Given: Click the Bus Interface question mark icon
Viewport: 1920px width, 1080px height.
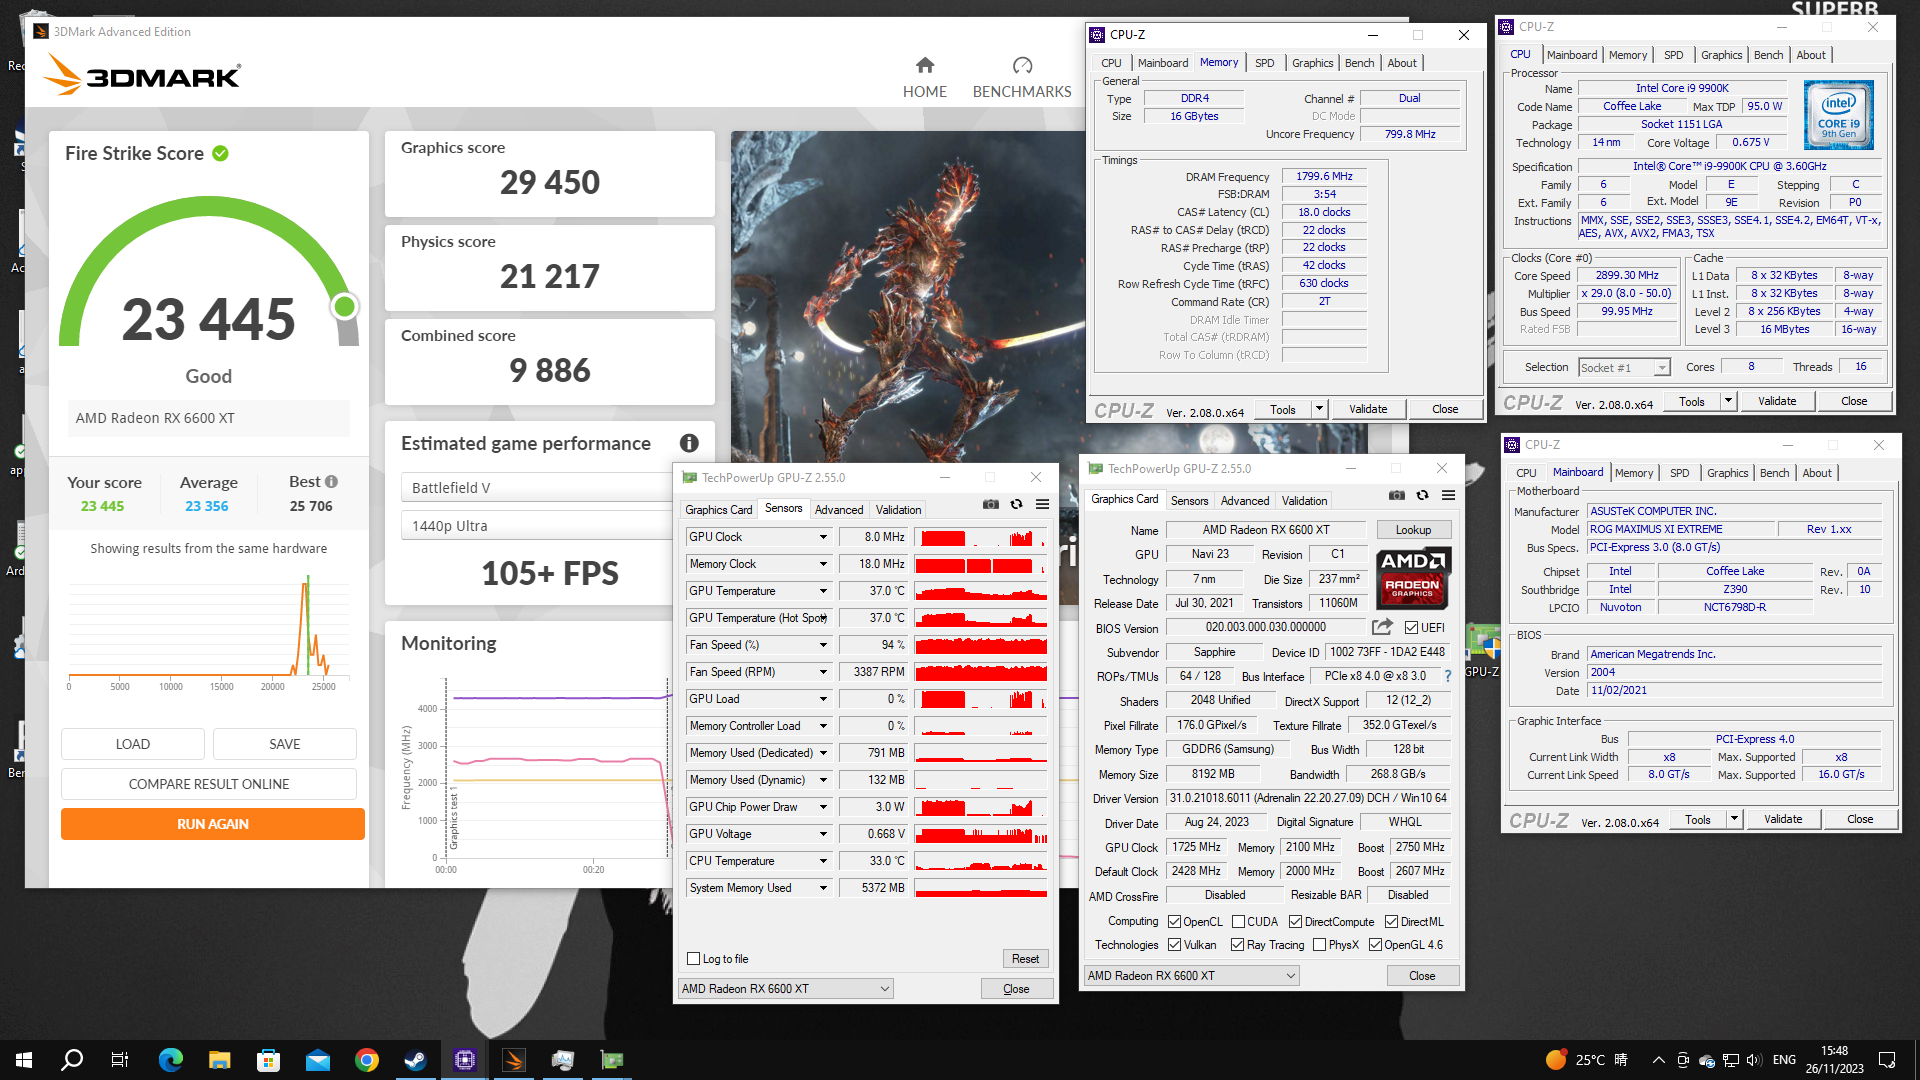Looking at the screenshot, I should (1447, 676).
